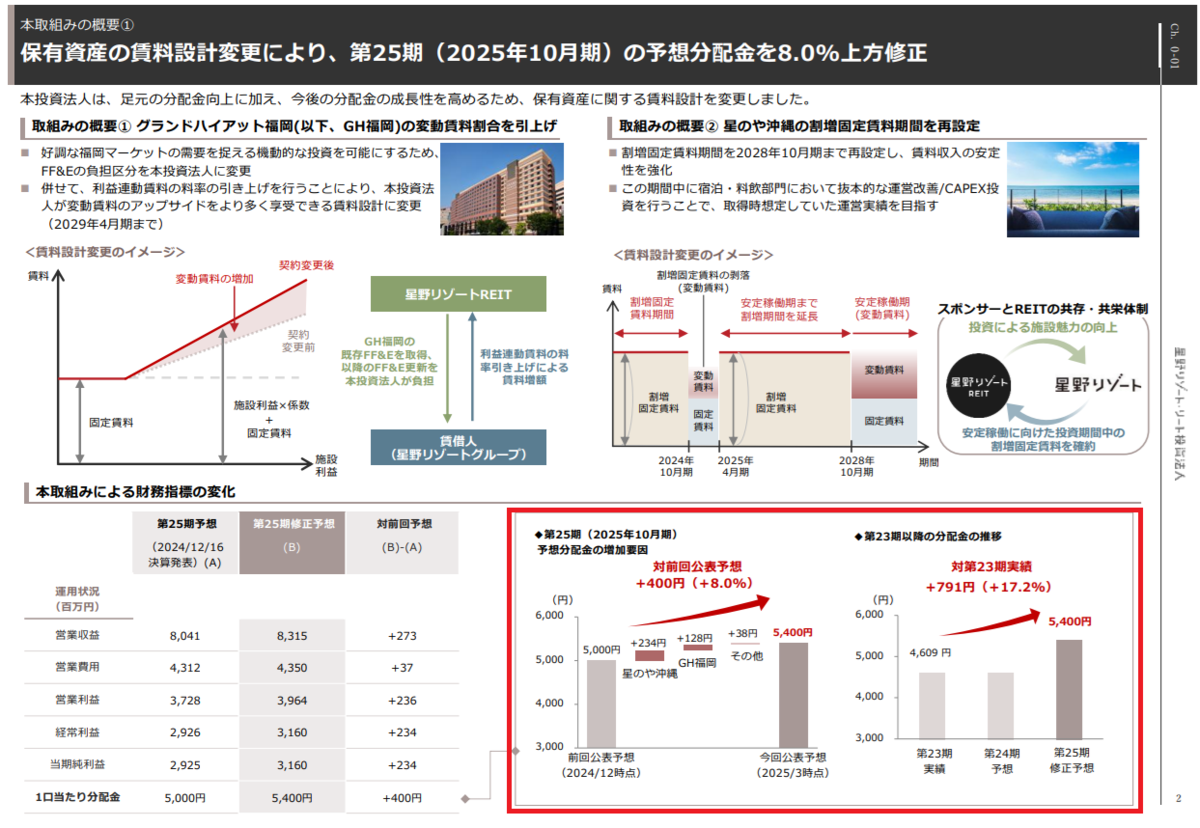Click the 営業費用 value 4,312
The image size is (1200, 828).
click(x=185, y=666)
